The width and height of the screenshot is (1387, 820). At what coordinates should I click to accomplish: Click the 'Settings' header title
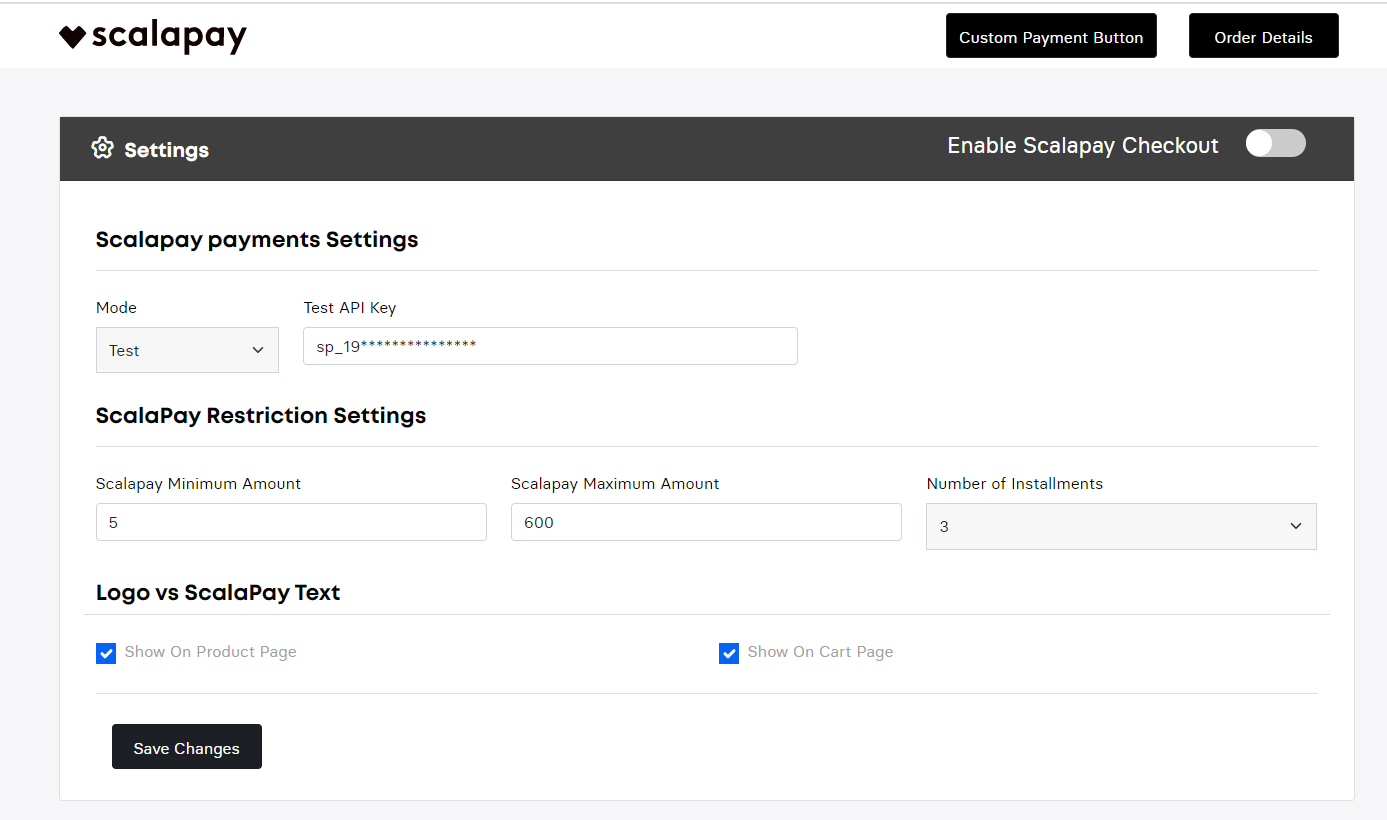[166, 150]
